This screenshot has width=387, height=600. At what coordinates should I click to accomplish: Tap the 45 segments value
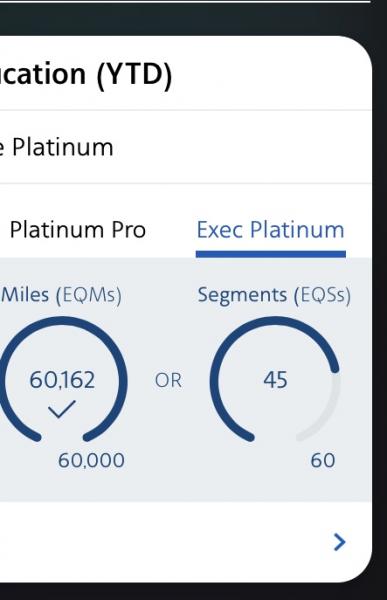point(275,380)
